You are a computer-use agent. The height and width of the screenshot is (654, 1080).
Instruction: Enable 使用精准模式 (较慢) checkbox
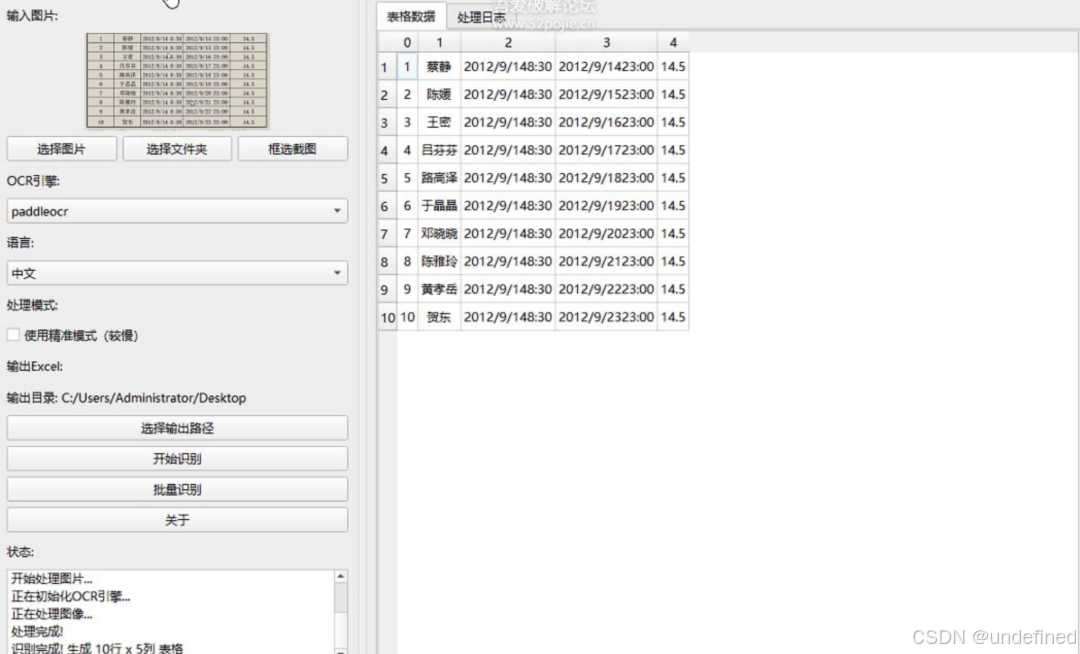(13, 335)
